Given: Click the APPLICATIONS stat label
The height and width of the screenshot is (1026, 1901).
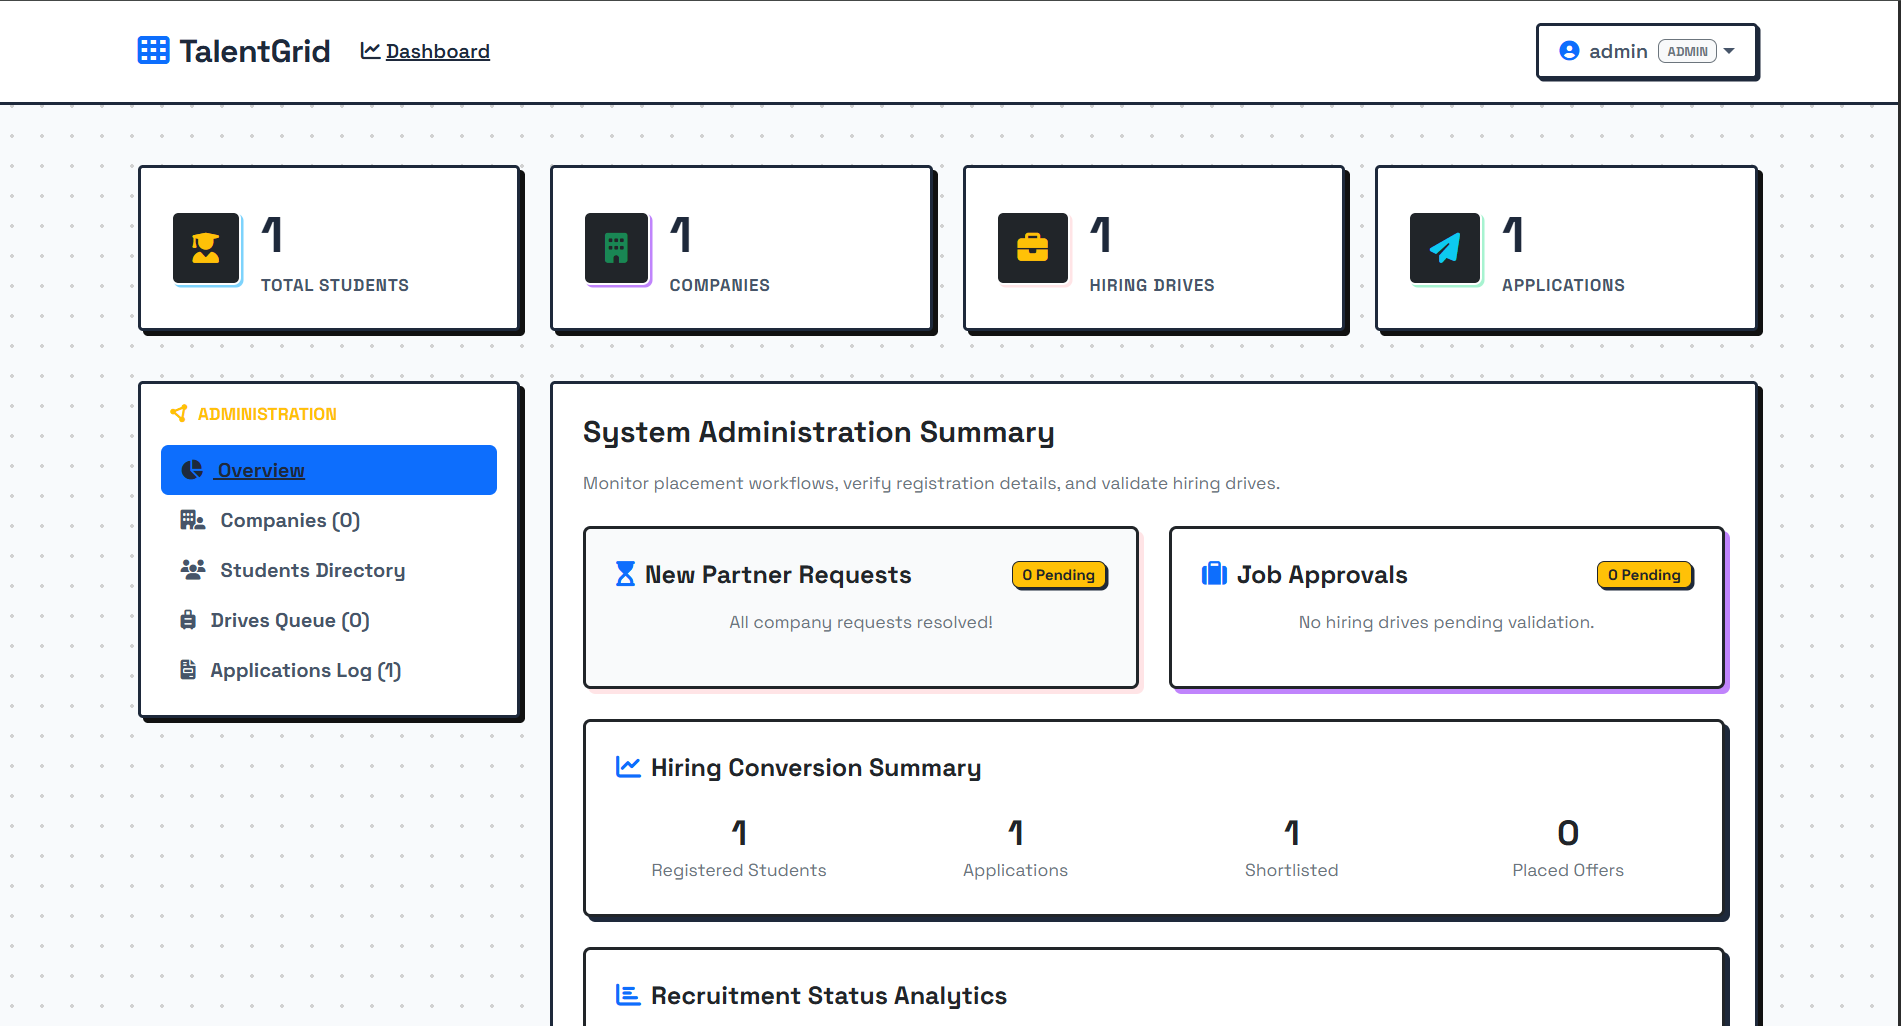Looking at the screenshot, I should tap(1563, 285).
